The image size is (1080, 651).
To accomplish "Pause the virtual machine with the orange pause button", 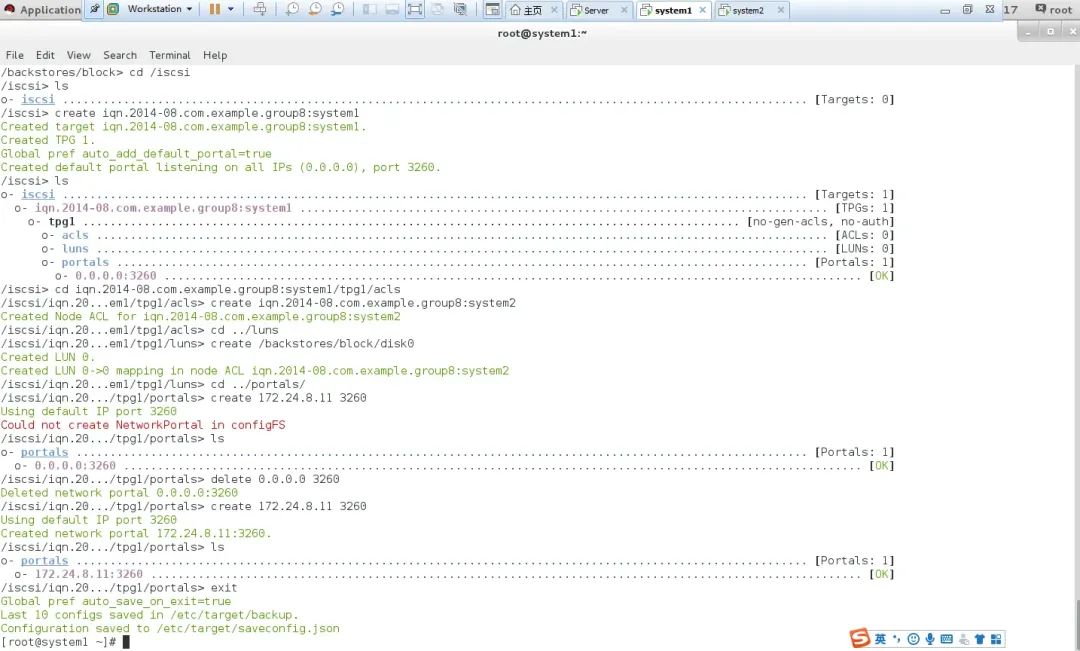I will tap(215, 9).
